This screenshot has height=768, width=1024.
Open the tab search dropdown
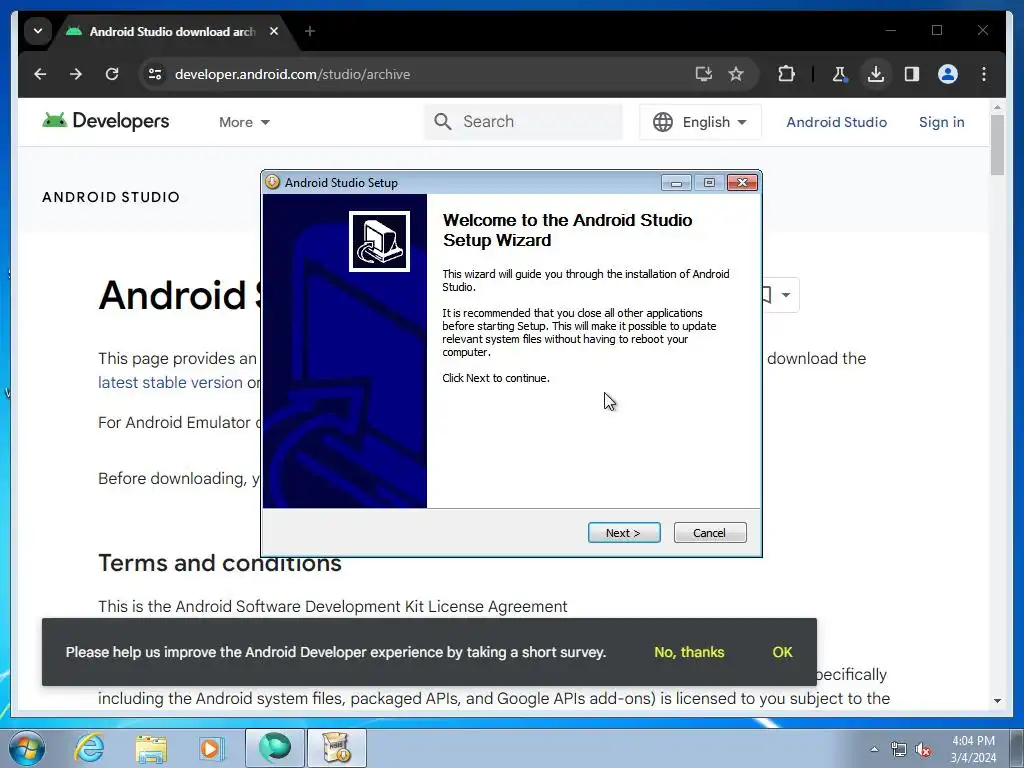click(x=38, y=31)
